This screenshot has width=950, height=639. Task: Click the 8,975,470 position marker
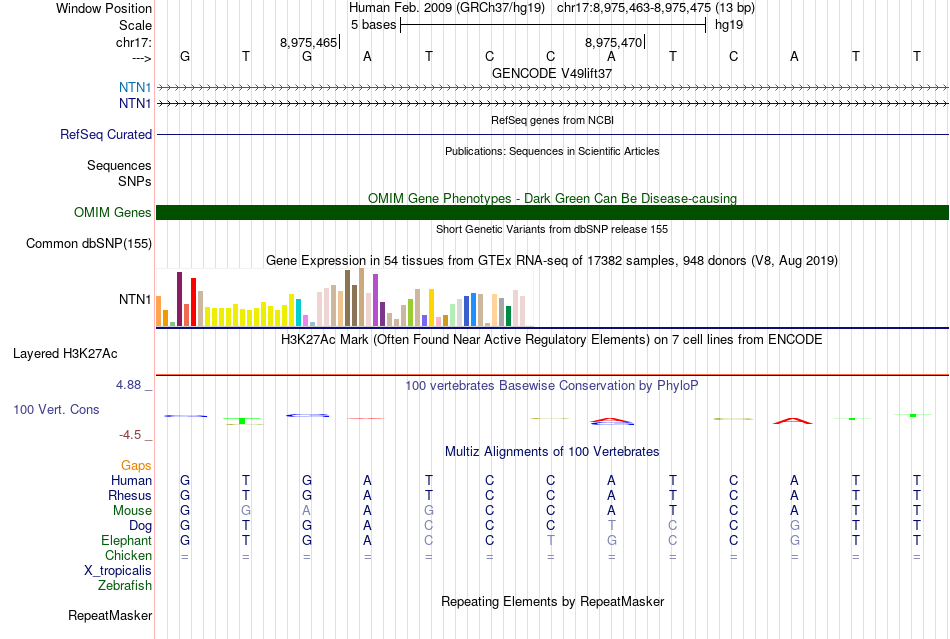pyautogui.click(x=613, y=42)
